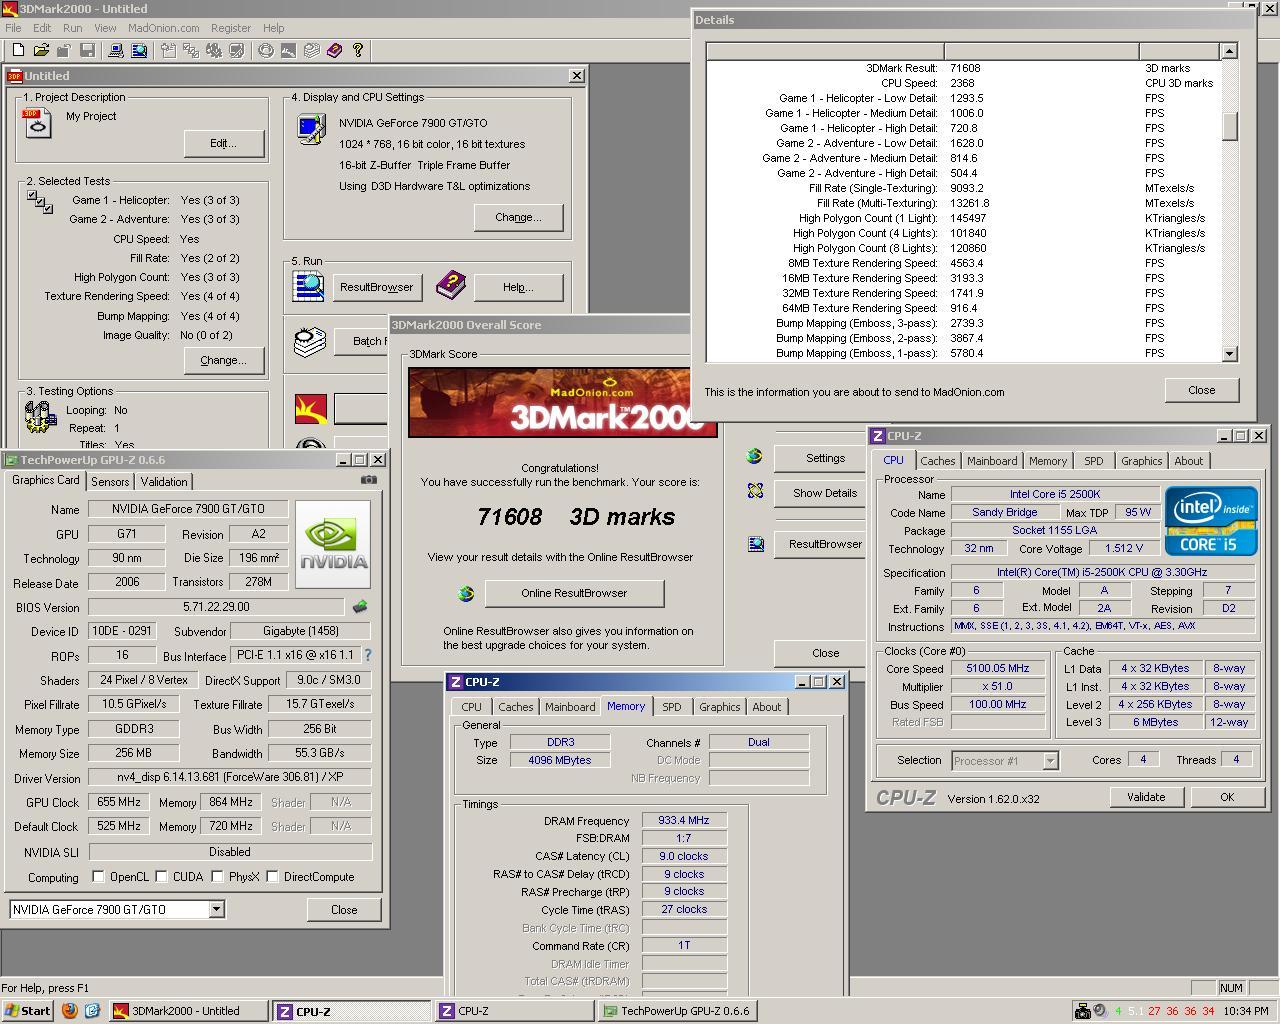The height and width of the screenshot is (1024, 1280).
Task: Launch Firefox from the quick launch bar
Action: pos(69,1011)
